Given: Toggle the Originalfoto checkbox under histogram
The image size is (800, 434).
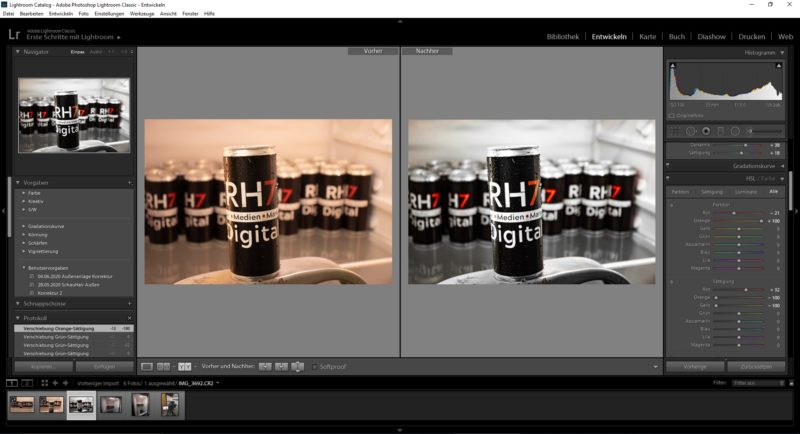Looking at the screenshot, I should [x=672, y=116].
